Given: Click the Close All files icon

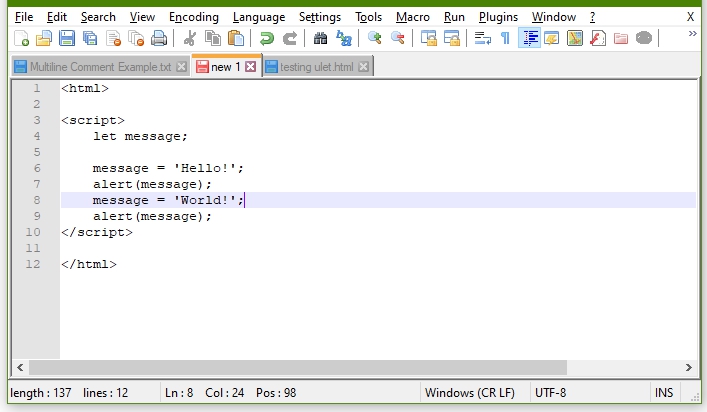Looking at the screenshot, I should (x=136, y=38).
